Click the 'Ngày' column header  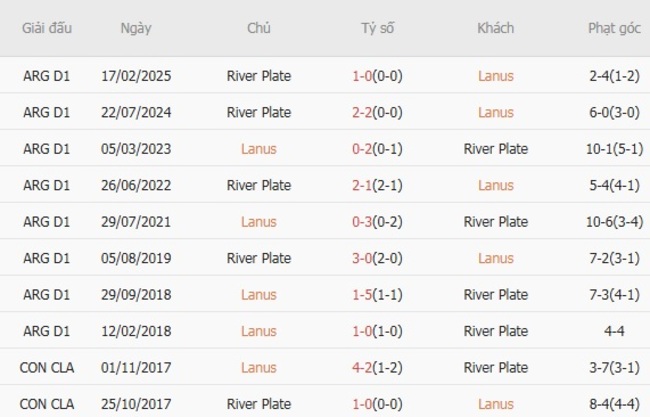click(x=136, y=28)
